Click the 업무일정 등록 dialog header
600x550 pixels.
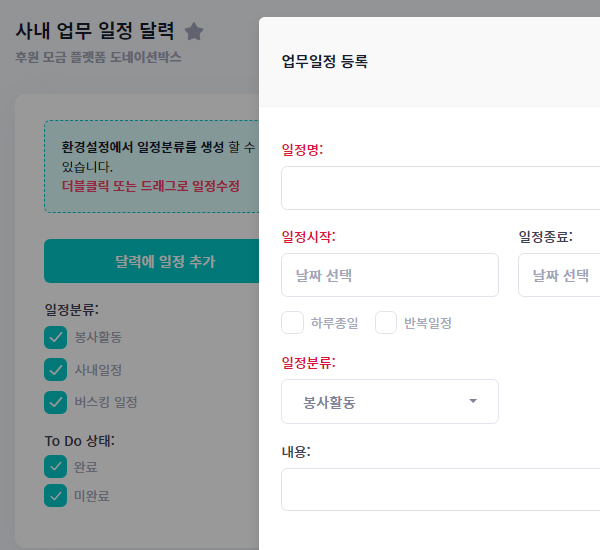pos(325,62)
